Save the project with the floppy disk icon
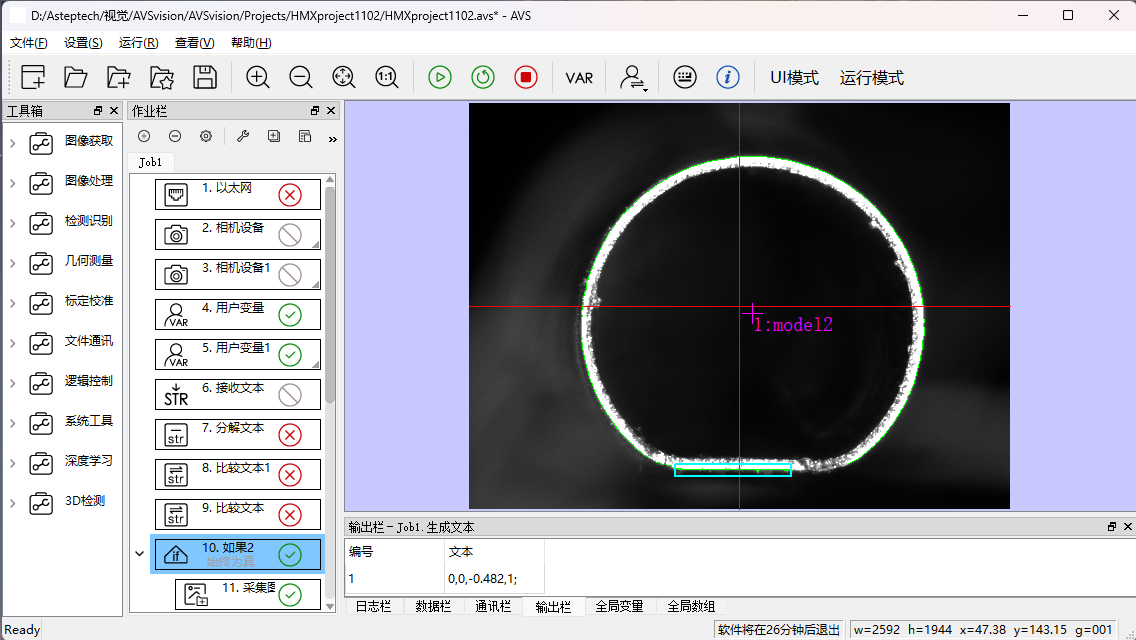 click(205, 77)
